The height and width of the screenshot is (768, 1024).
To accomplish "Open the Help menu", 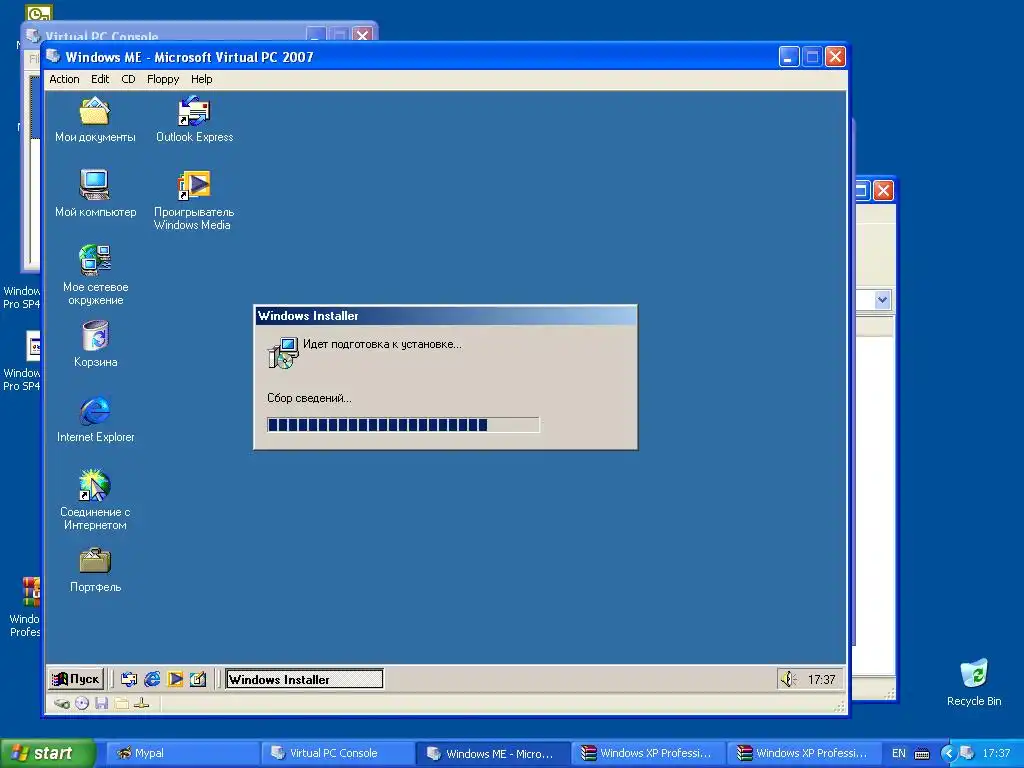I will 201,79.
